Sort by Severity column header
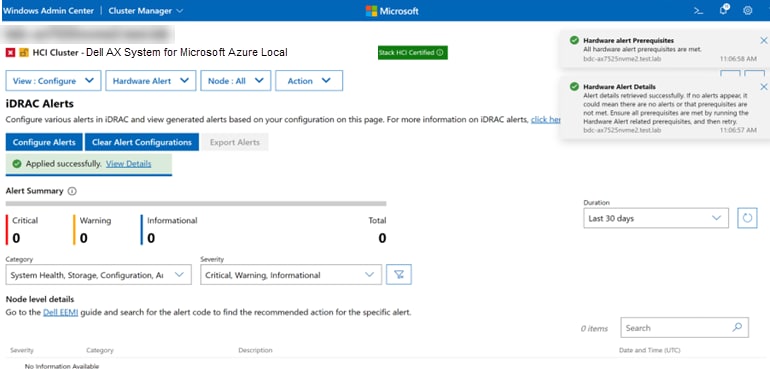Screen dimensions: 770x369 pyautogui.click(x=22, y=350)
